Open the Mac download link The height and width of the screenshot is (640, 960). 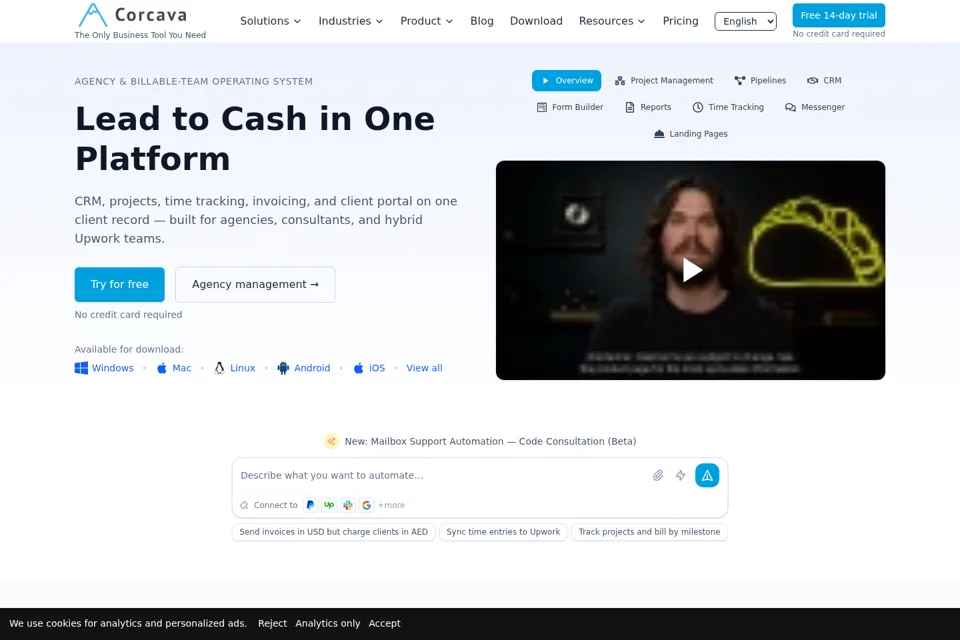click(174, 368)
